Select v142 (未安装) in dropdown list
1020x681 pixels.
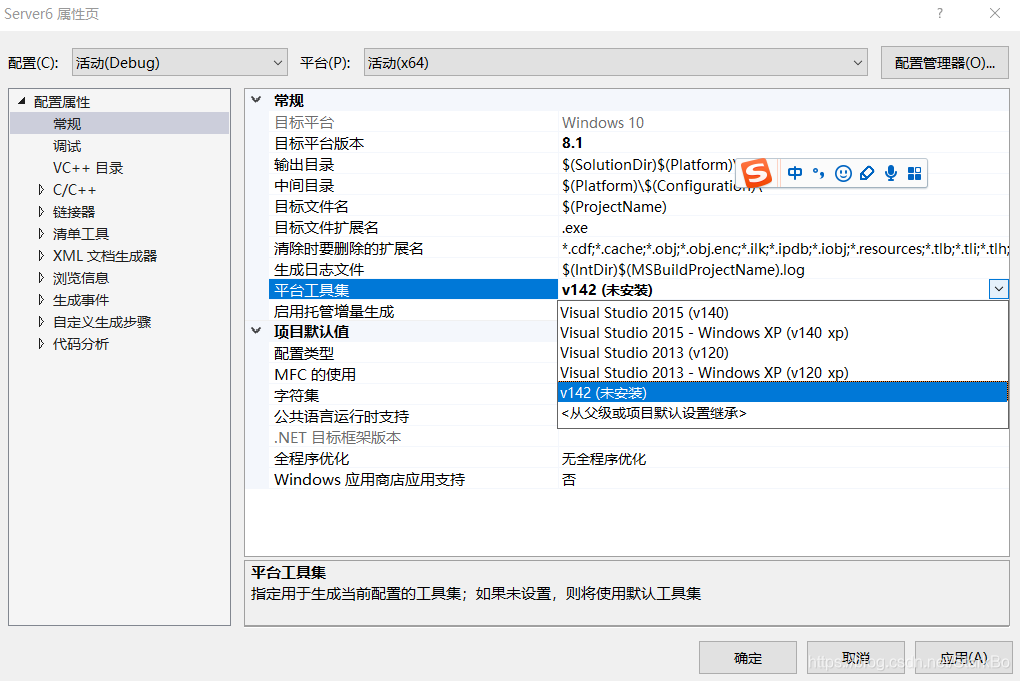click(x=783, y=392)
